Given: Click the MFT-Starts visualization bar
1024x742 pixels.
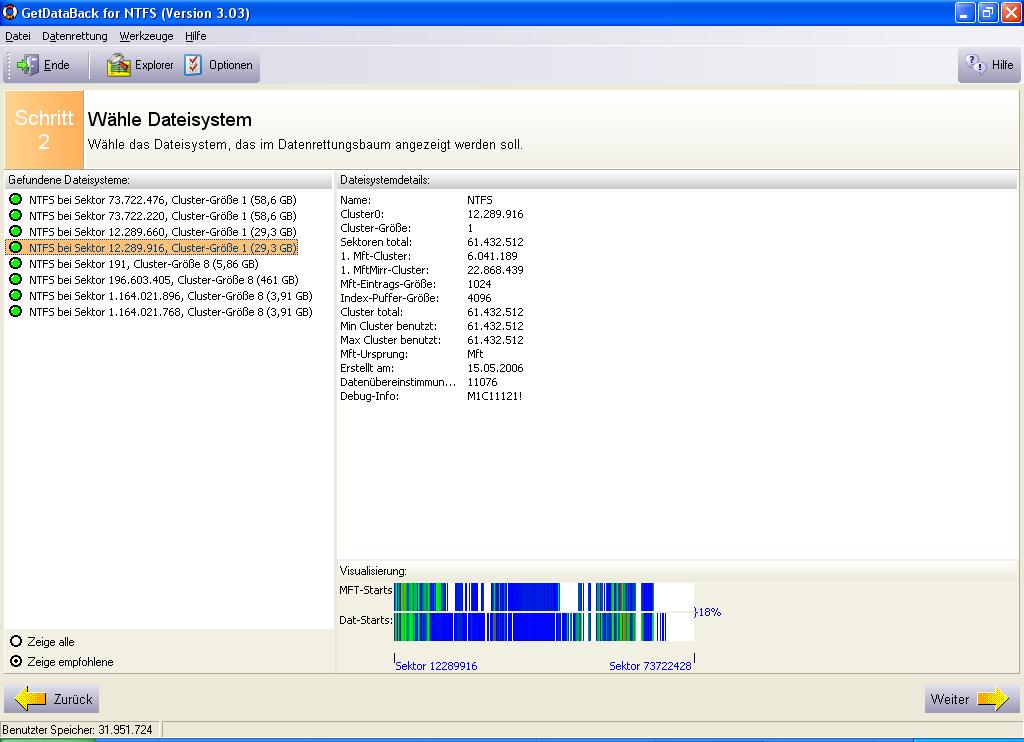Looking at the screenshot, I should tap(543, 597).
